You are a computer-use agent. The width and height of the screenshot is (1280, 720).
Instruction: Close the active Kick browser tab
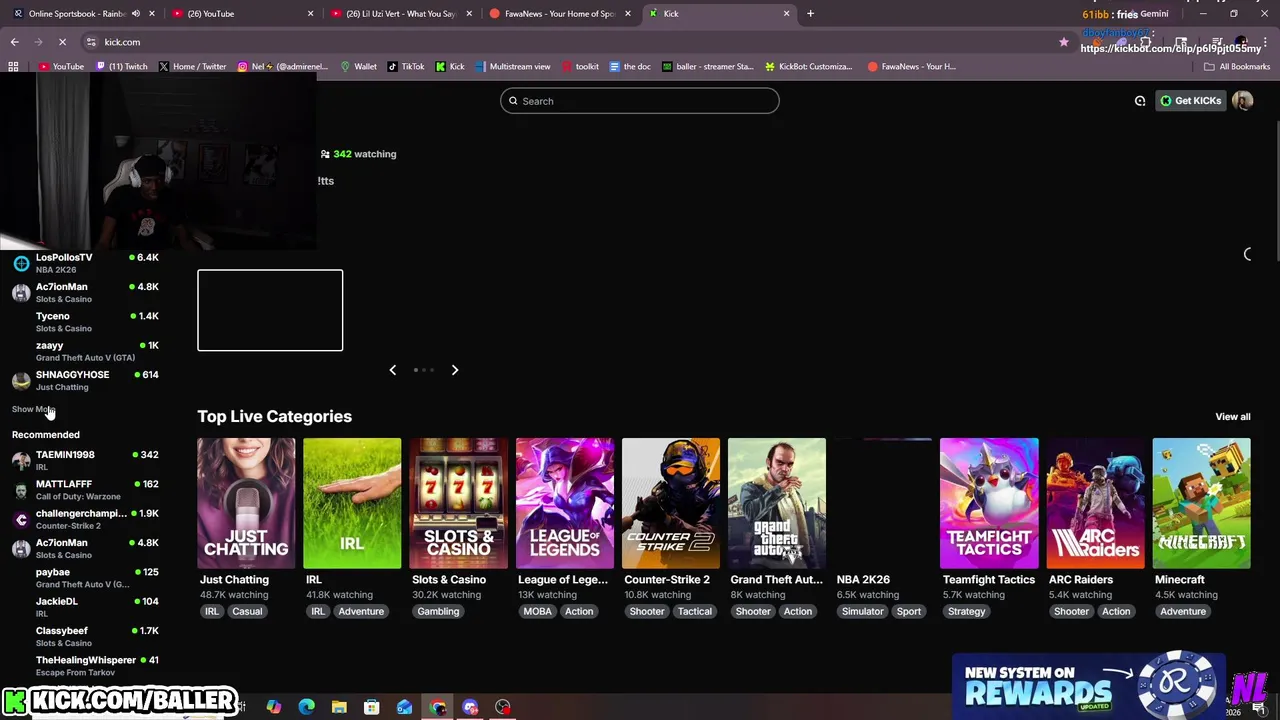pos(786,14)
